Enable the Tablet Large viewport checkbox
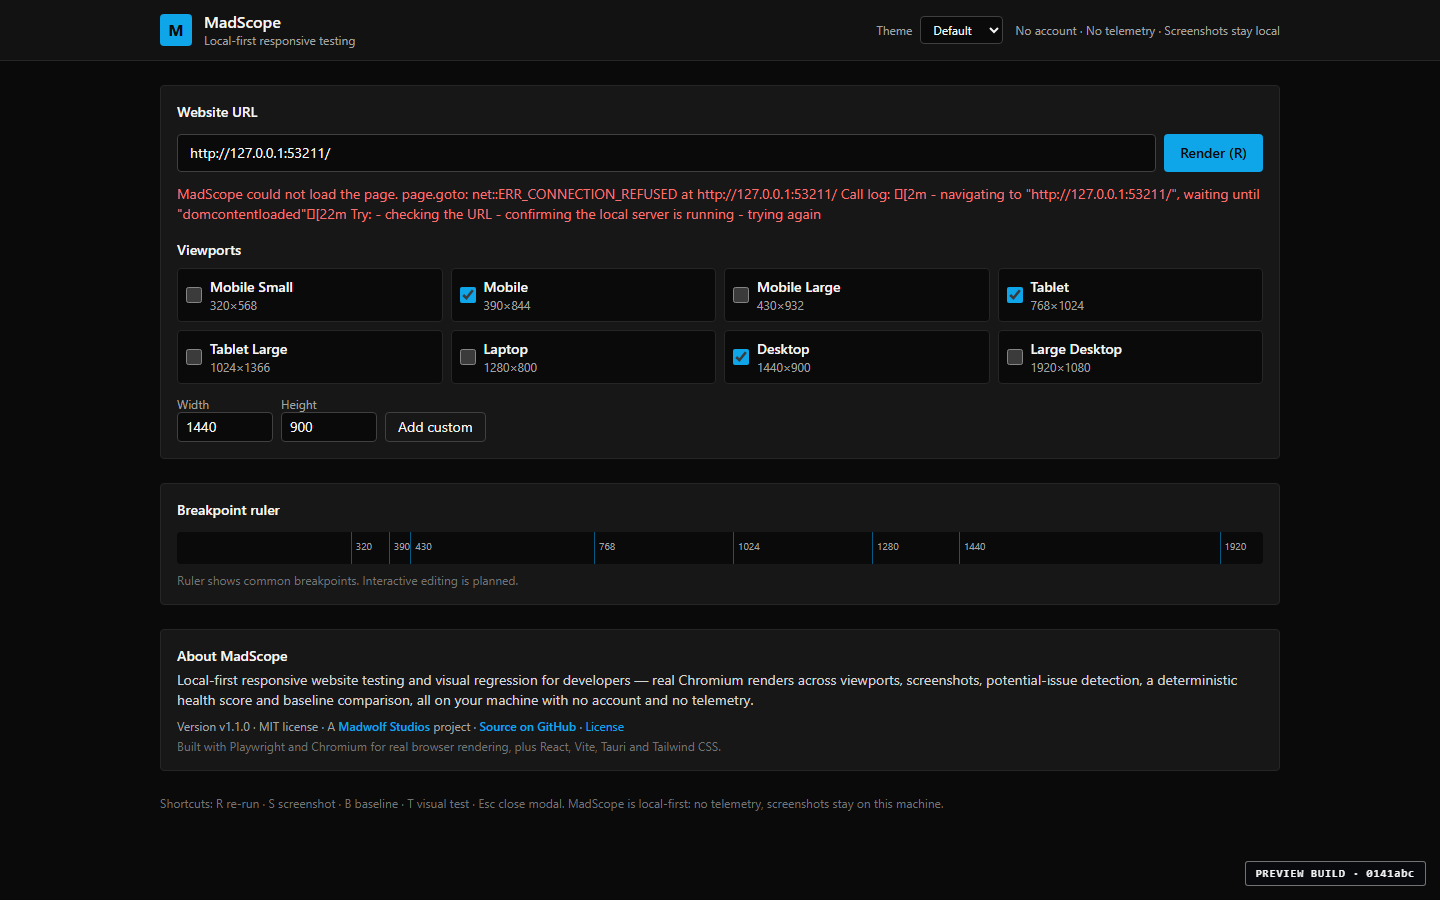The height and width of the screenshot is (900, 1440). pyautogui.click(x=194, y=357)
